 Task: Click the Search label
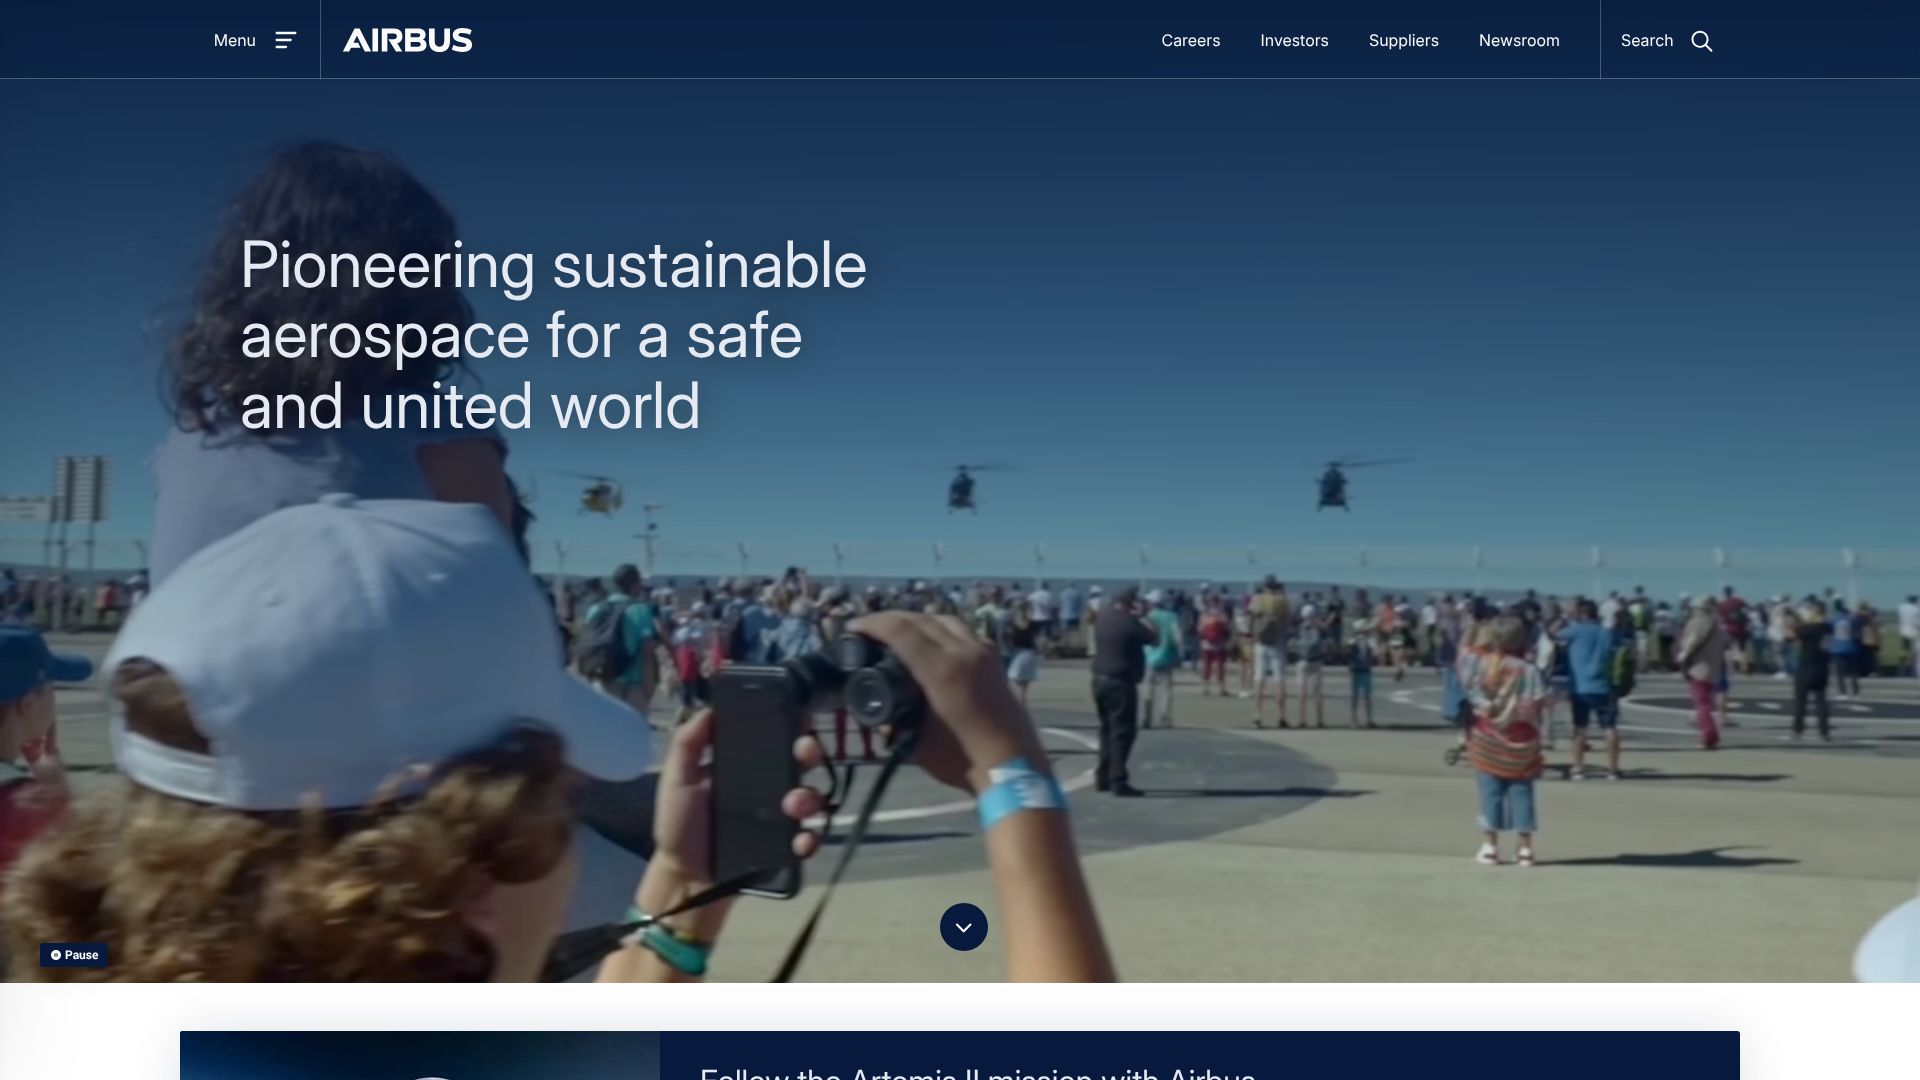tap(1646, 40)
